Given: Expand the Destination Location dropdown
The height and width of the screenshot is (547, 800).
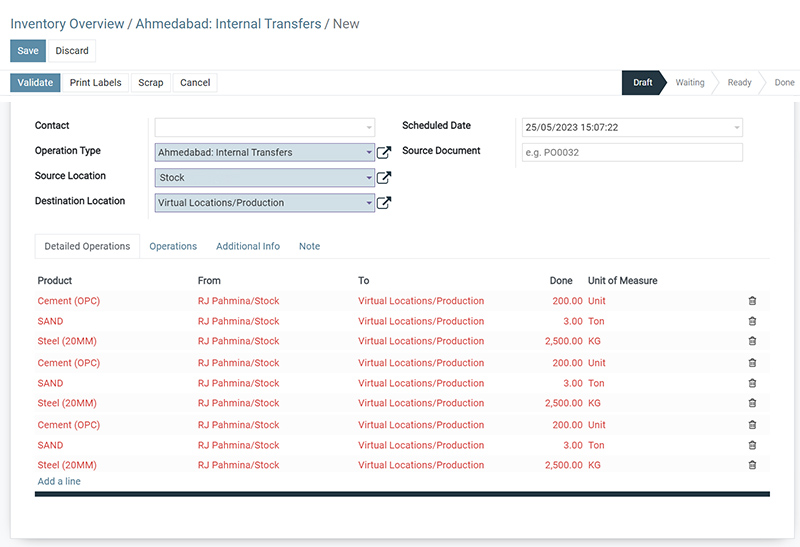Looking at the screenshot, I should 369,203.
